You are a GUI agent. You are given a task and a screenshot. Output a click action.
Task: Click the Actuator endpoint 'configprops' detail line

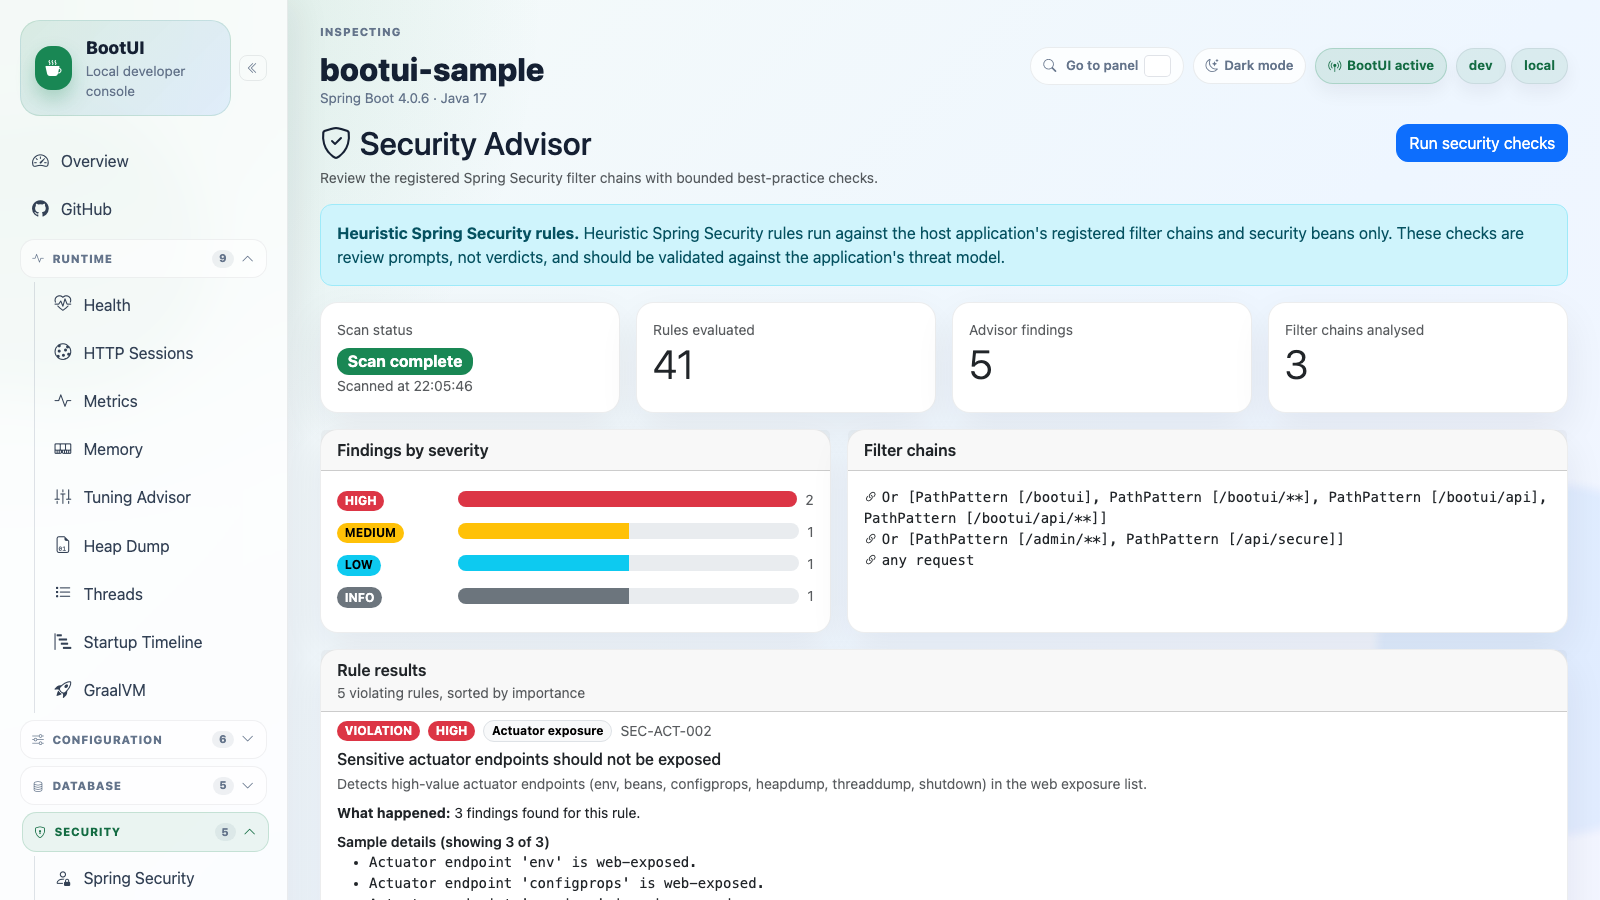566,883
